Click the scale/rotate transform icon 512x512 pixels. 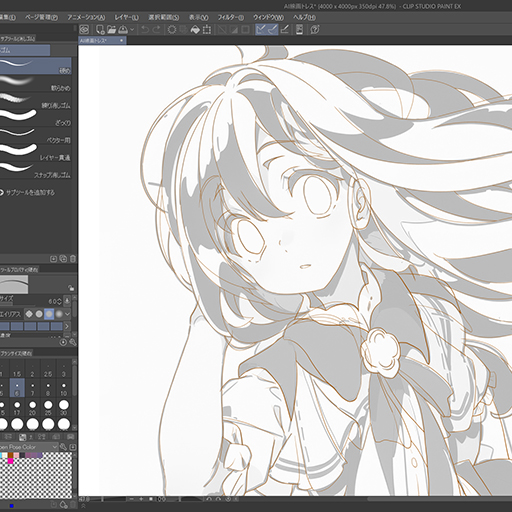207,30
